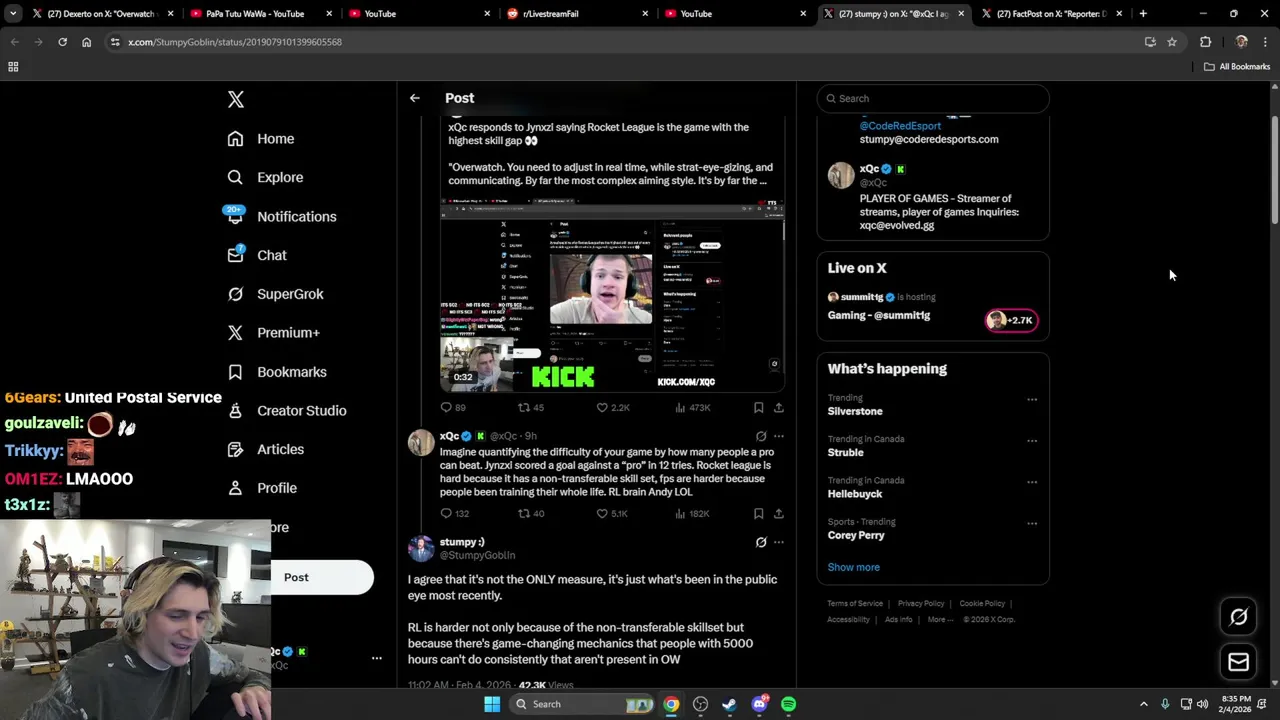
Task: Click Grok icon on xQc's post
Action: (x=761, y=436)
